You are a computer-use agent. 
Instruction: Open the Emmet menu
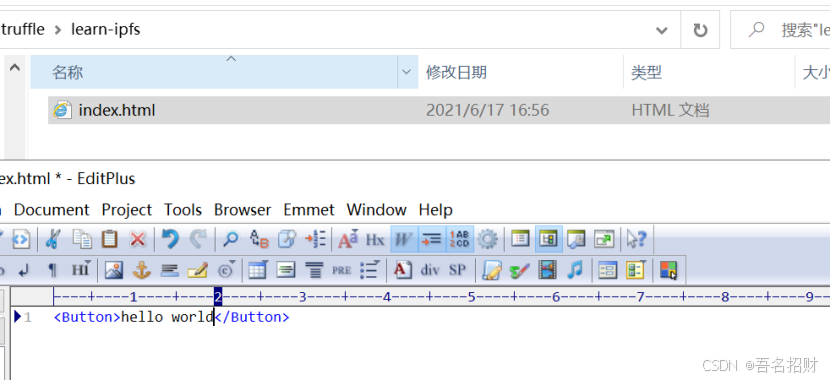[x=309, y=210]
